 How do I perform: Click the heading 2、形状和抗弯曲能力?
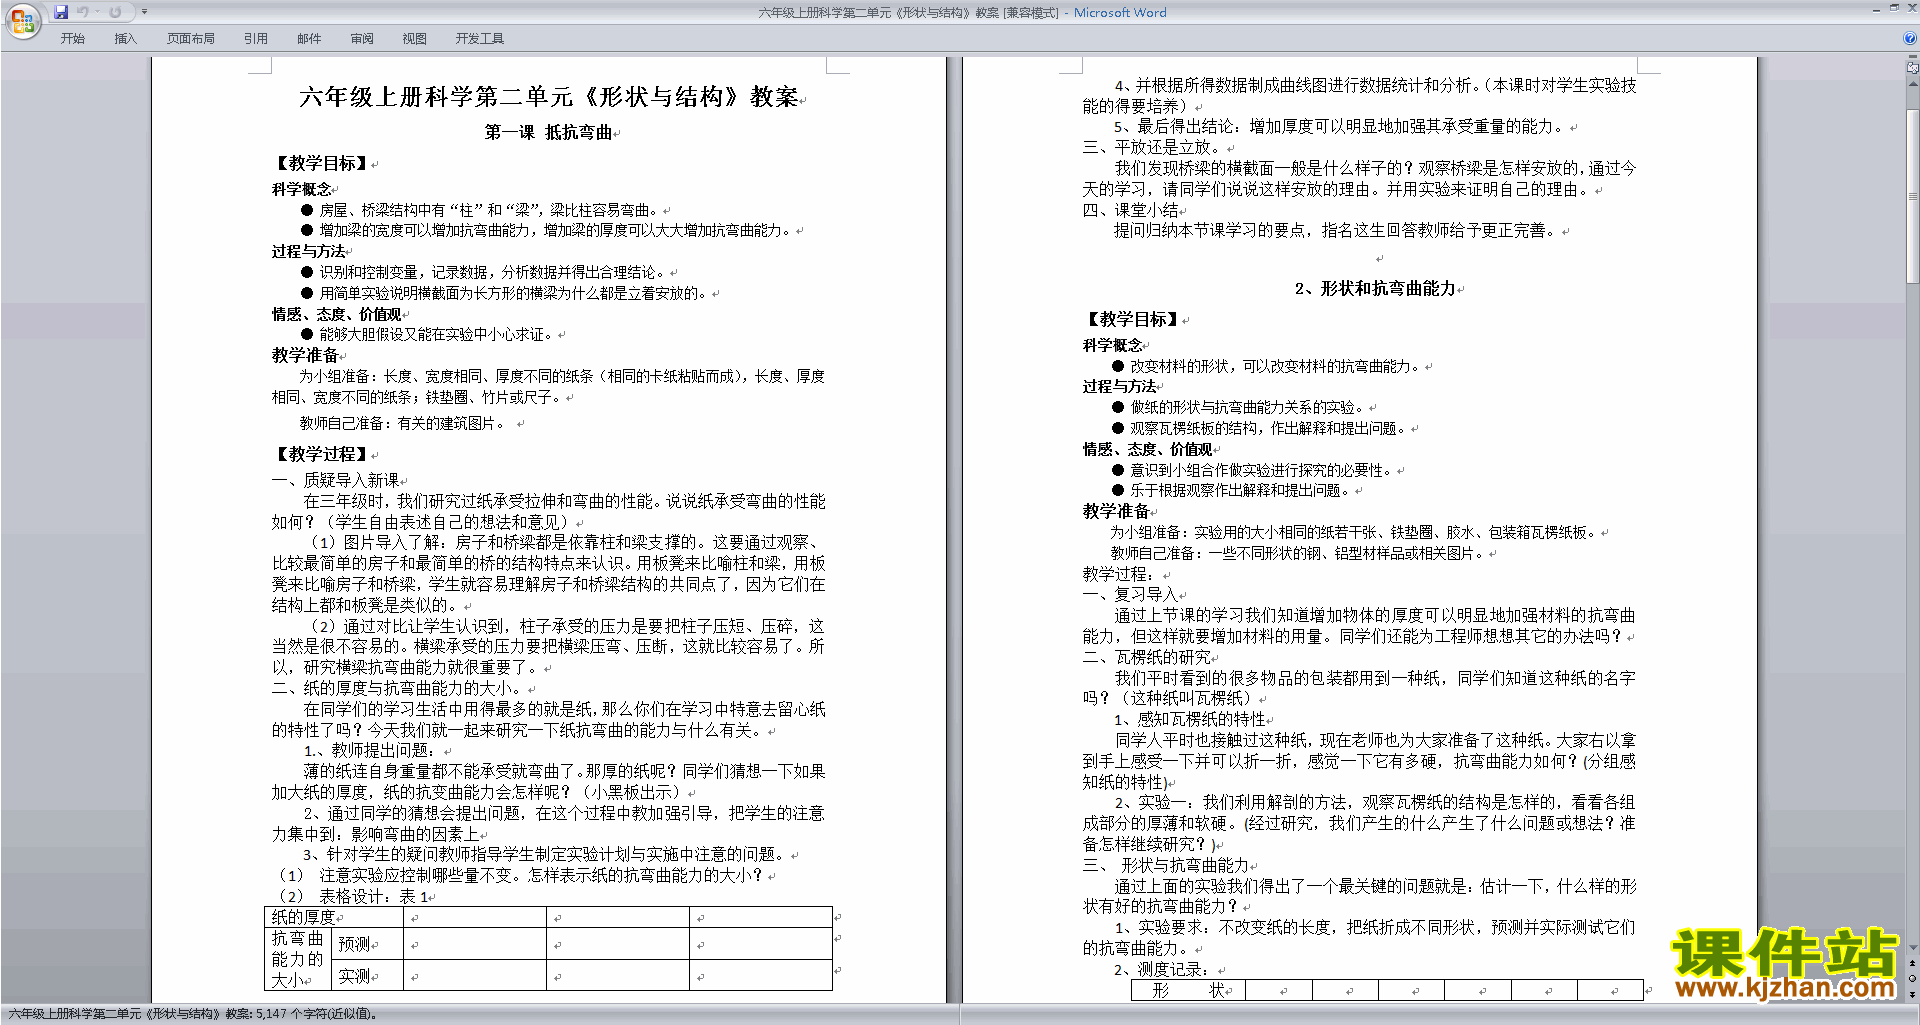1374,288
